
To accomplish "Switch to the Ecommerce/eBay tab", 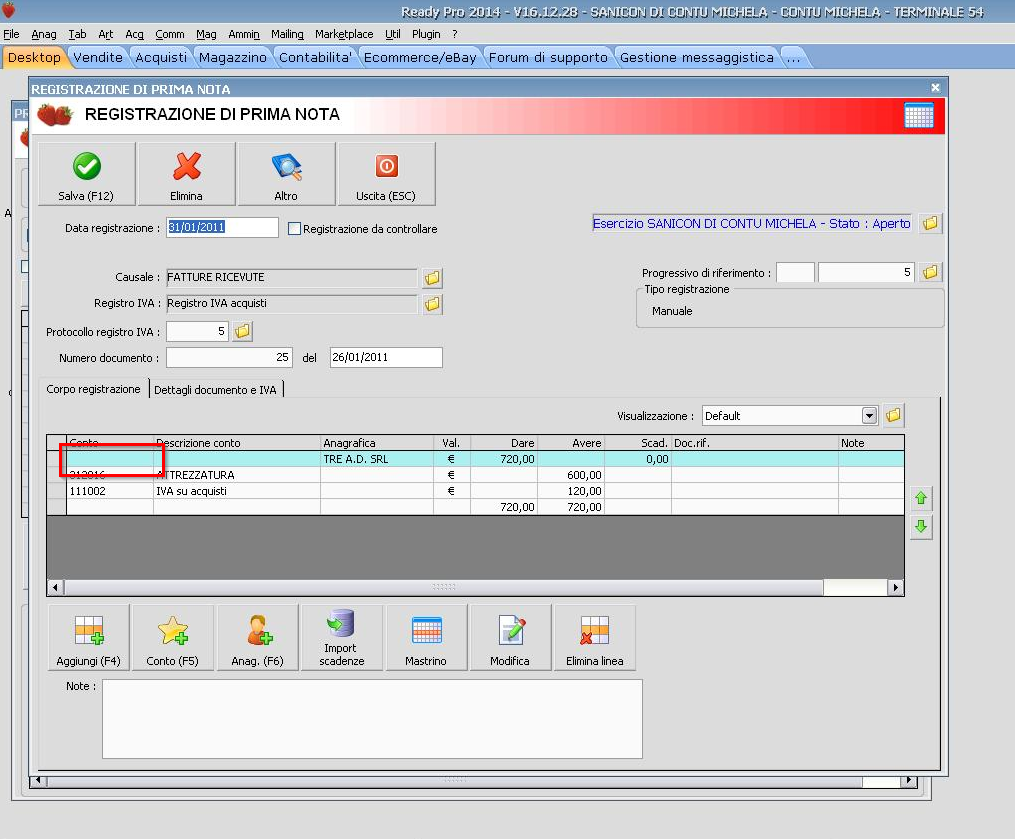I will pos(420,58).
